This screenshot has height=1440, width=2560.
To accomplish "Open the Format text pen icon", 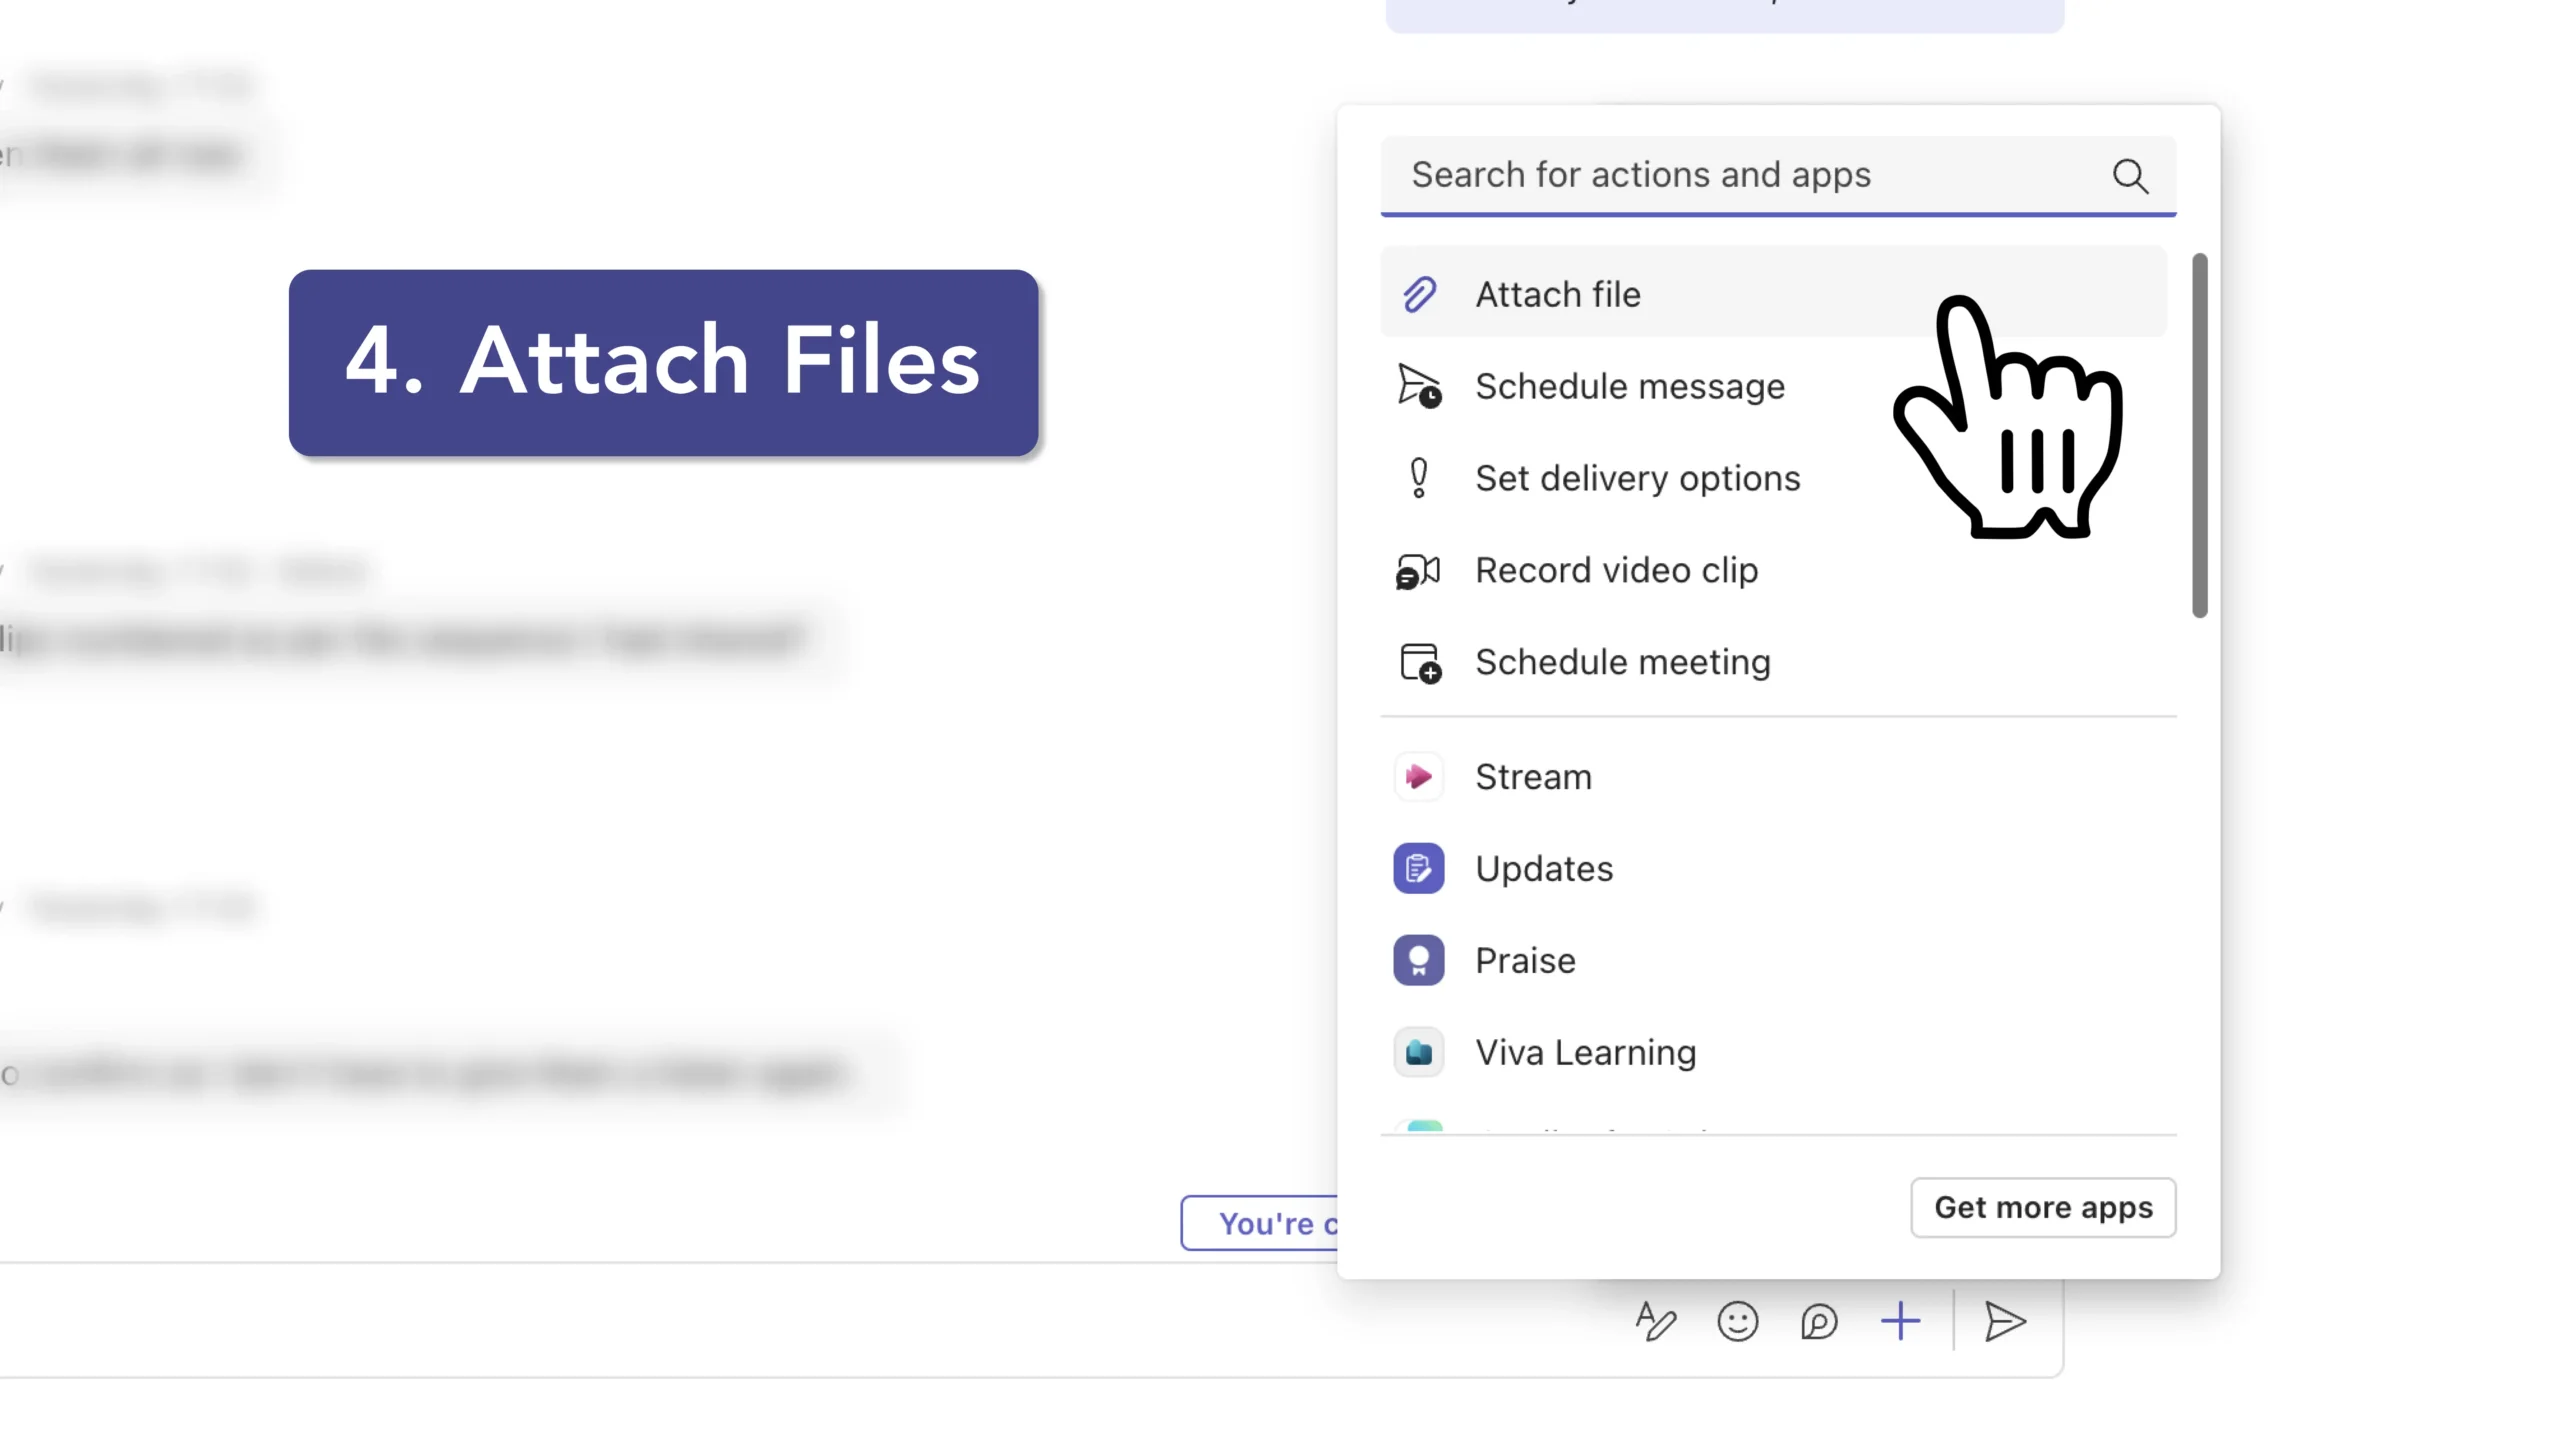I will tap(1656, 1322).
